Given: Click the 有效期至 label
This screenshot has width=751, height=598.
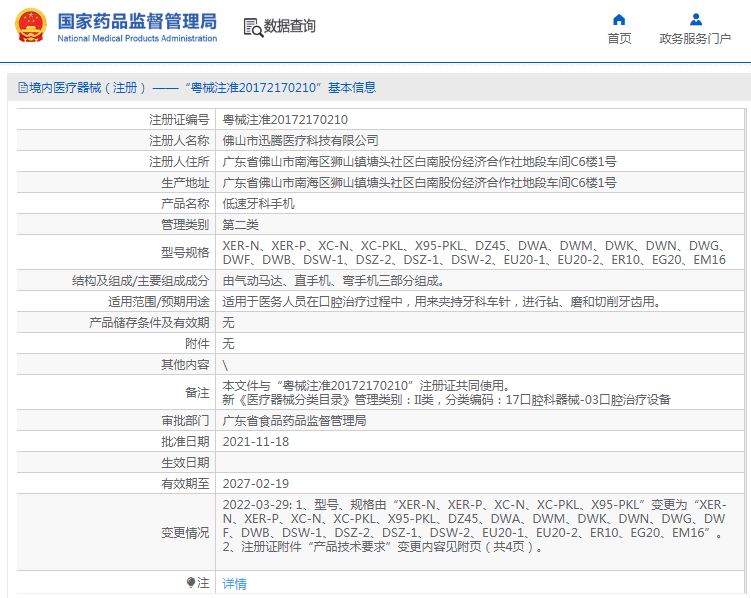Looking at the screenshot, I should pyautogui.click(x=185, y=484).
